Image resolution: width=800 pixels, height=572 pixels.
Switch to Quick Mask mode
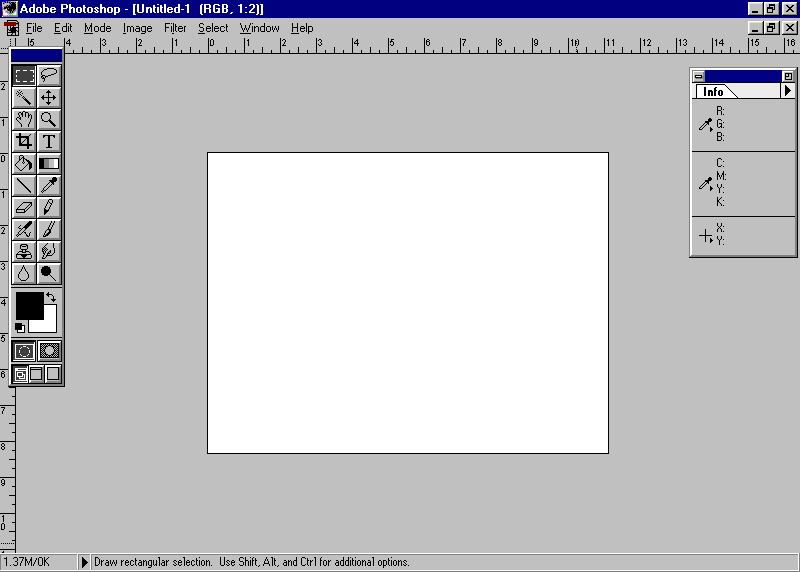tap(49, 351)
